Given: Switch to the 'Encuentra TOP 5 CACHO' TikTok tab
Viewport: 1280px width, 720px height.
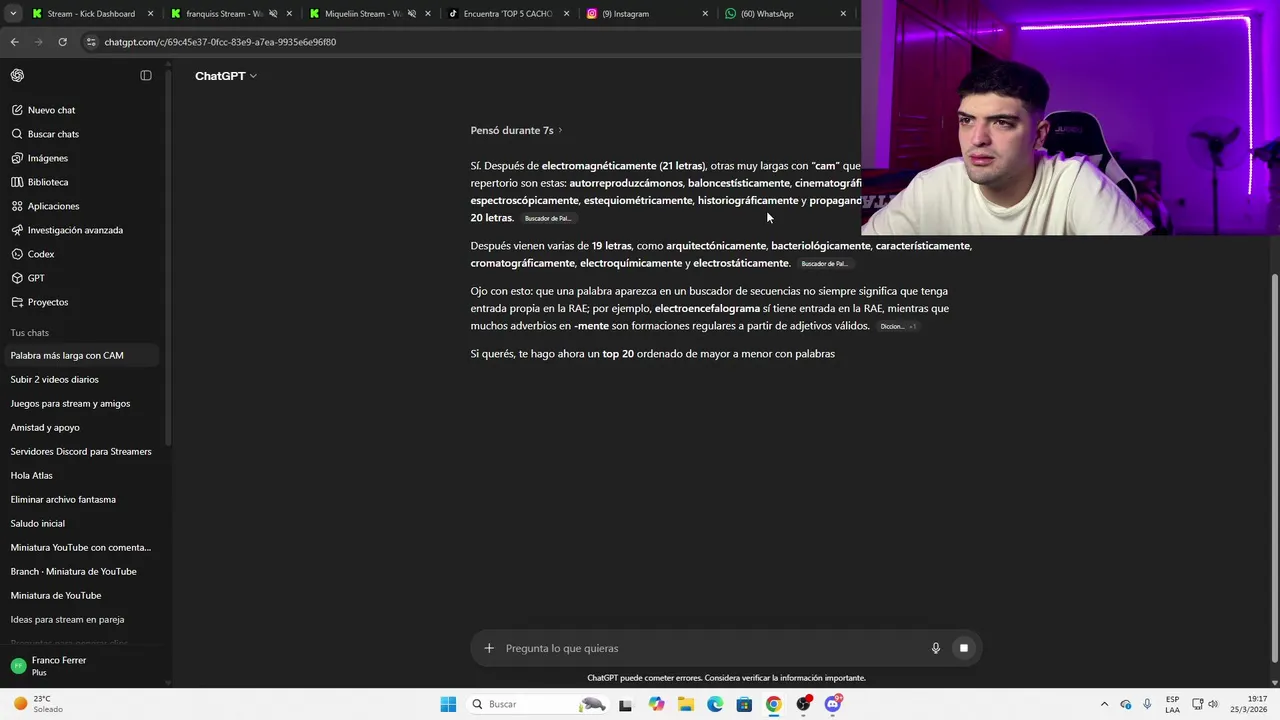Looking at the screenshot, I should point(508,14).
